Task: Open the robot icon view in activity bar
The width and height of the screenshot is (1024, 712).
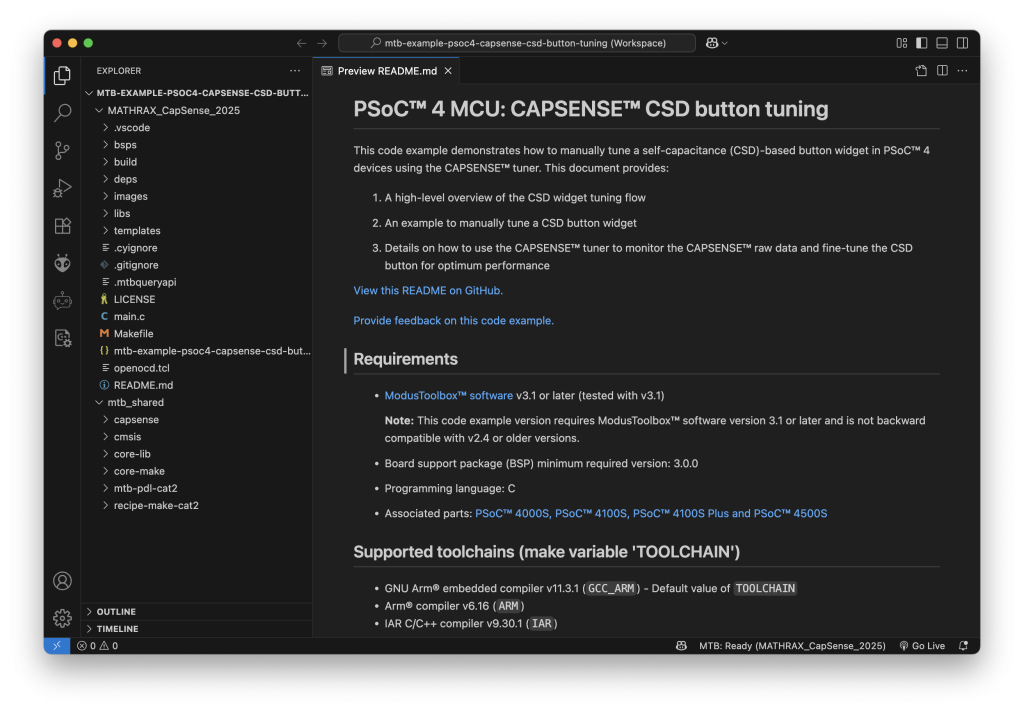Action: pyautogui.click(x=62, y=301)
